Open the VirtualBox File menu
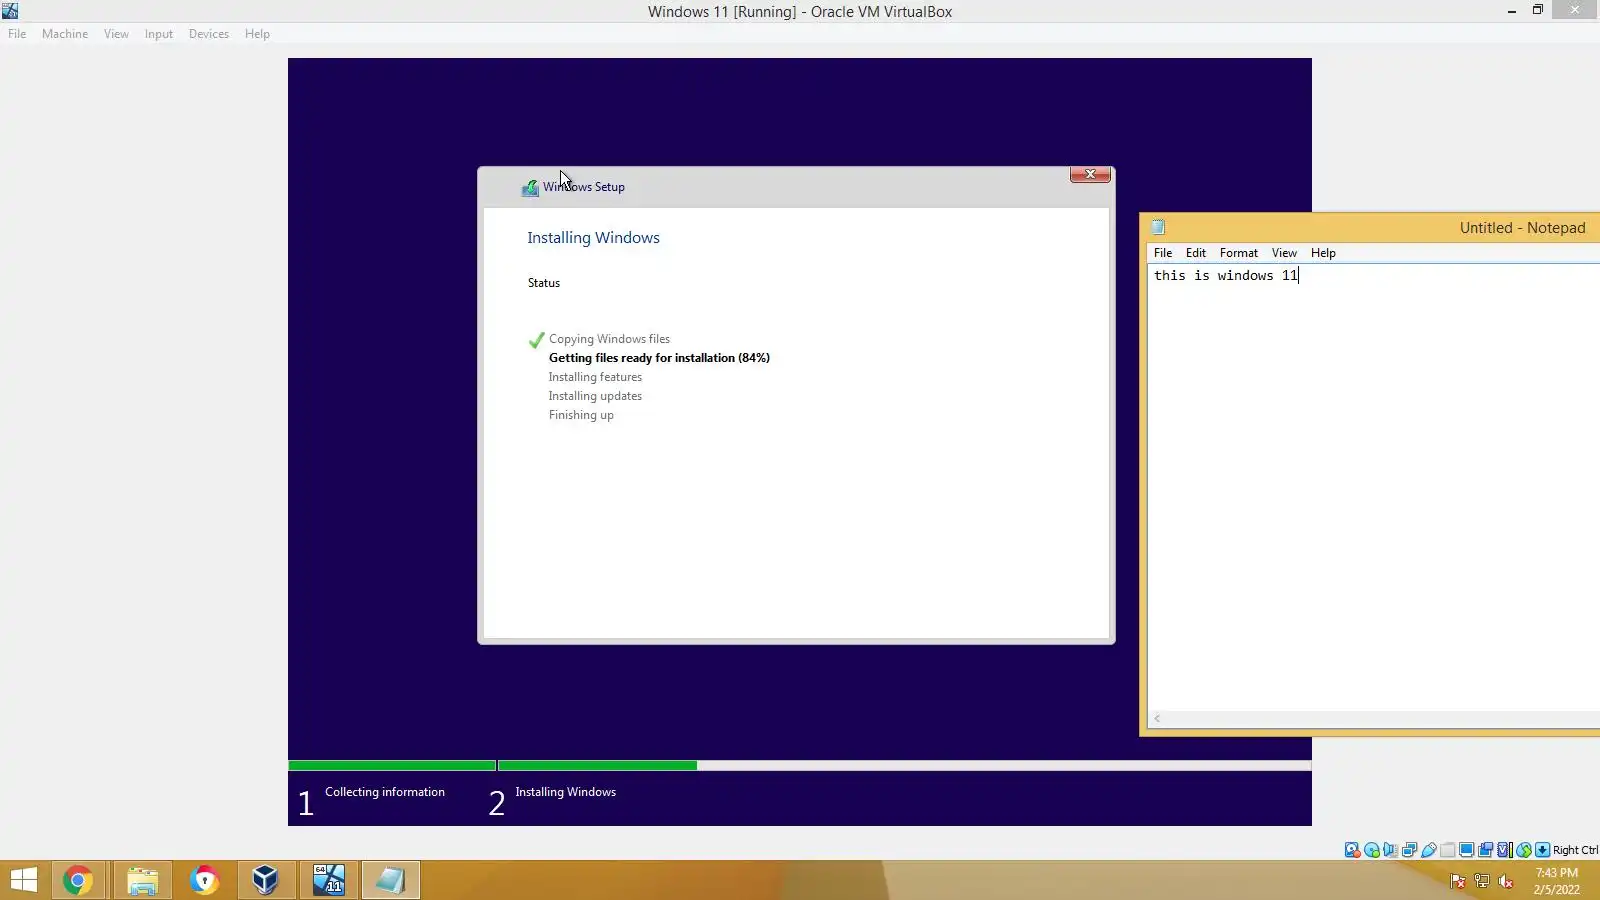Image resolution: width=1600 pixels, height=900 pixels. [x=17, y=34]
